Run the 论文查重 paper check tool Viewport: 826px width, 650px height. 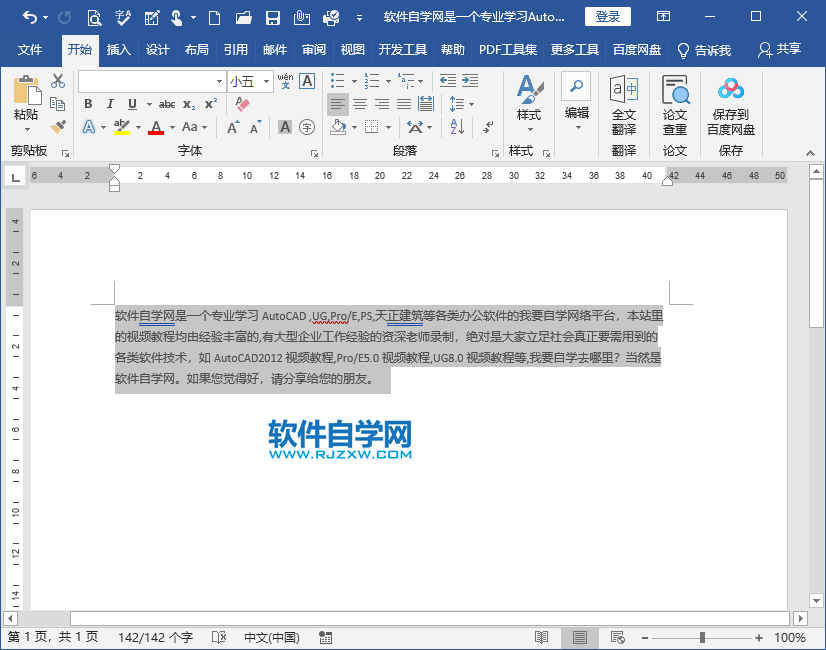pyautogui.click(x=675, y=107)
